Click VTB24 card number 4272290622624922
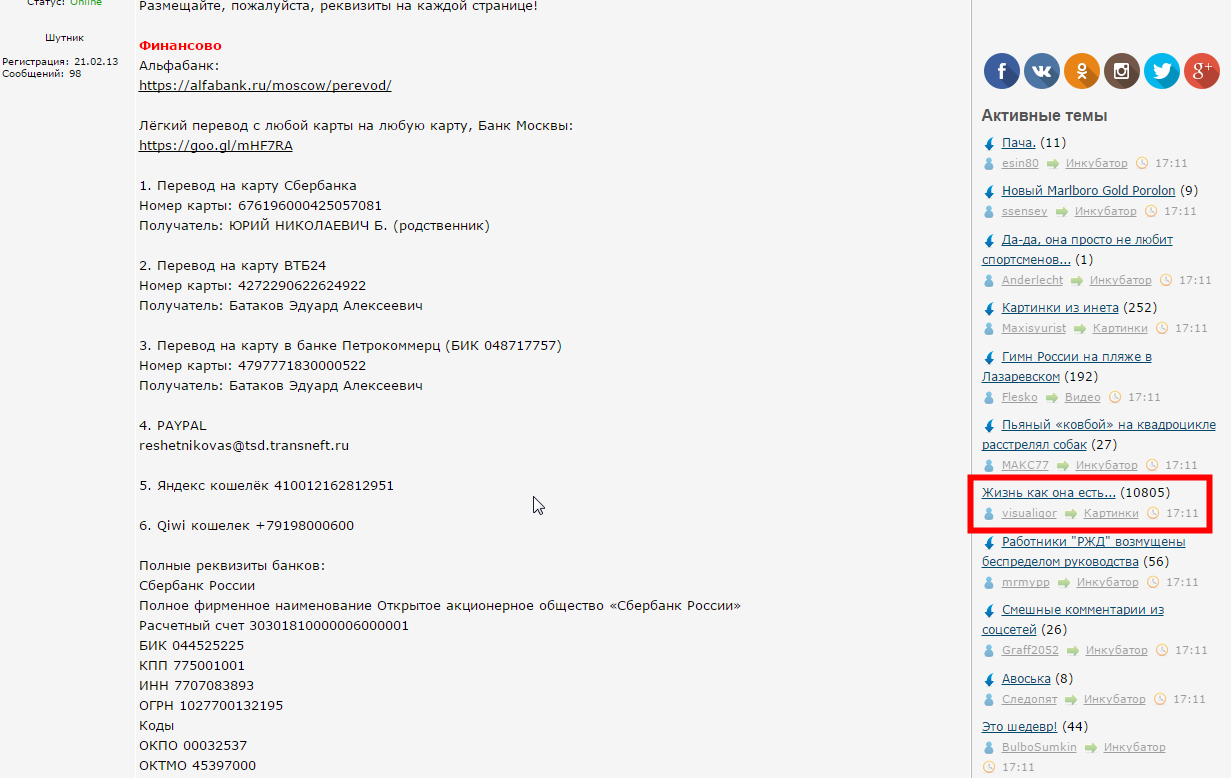The image size is (1231, 778). pyautogui.click(x=302, y=286)
